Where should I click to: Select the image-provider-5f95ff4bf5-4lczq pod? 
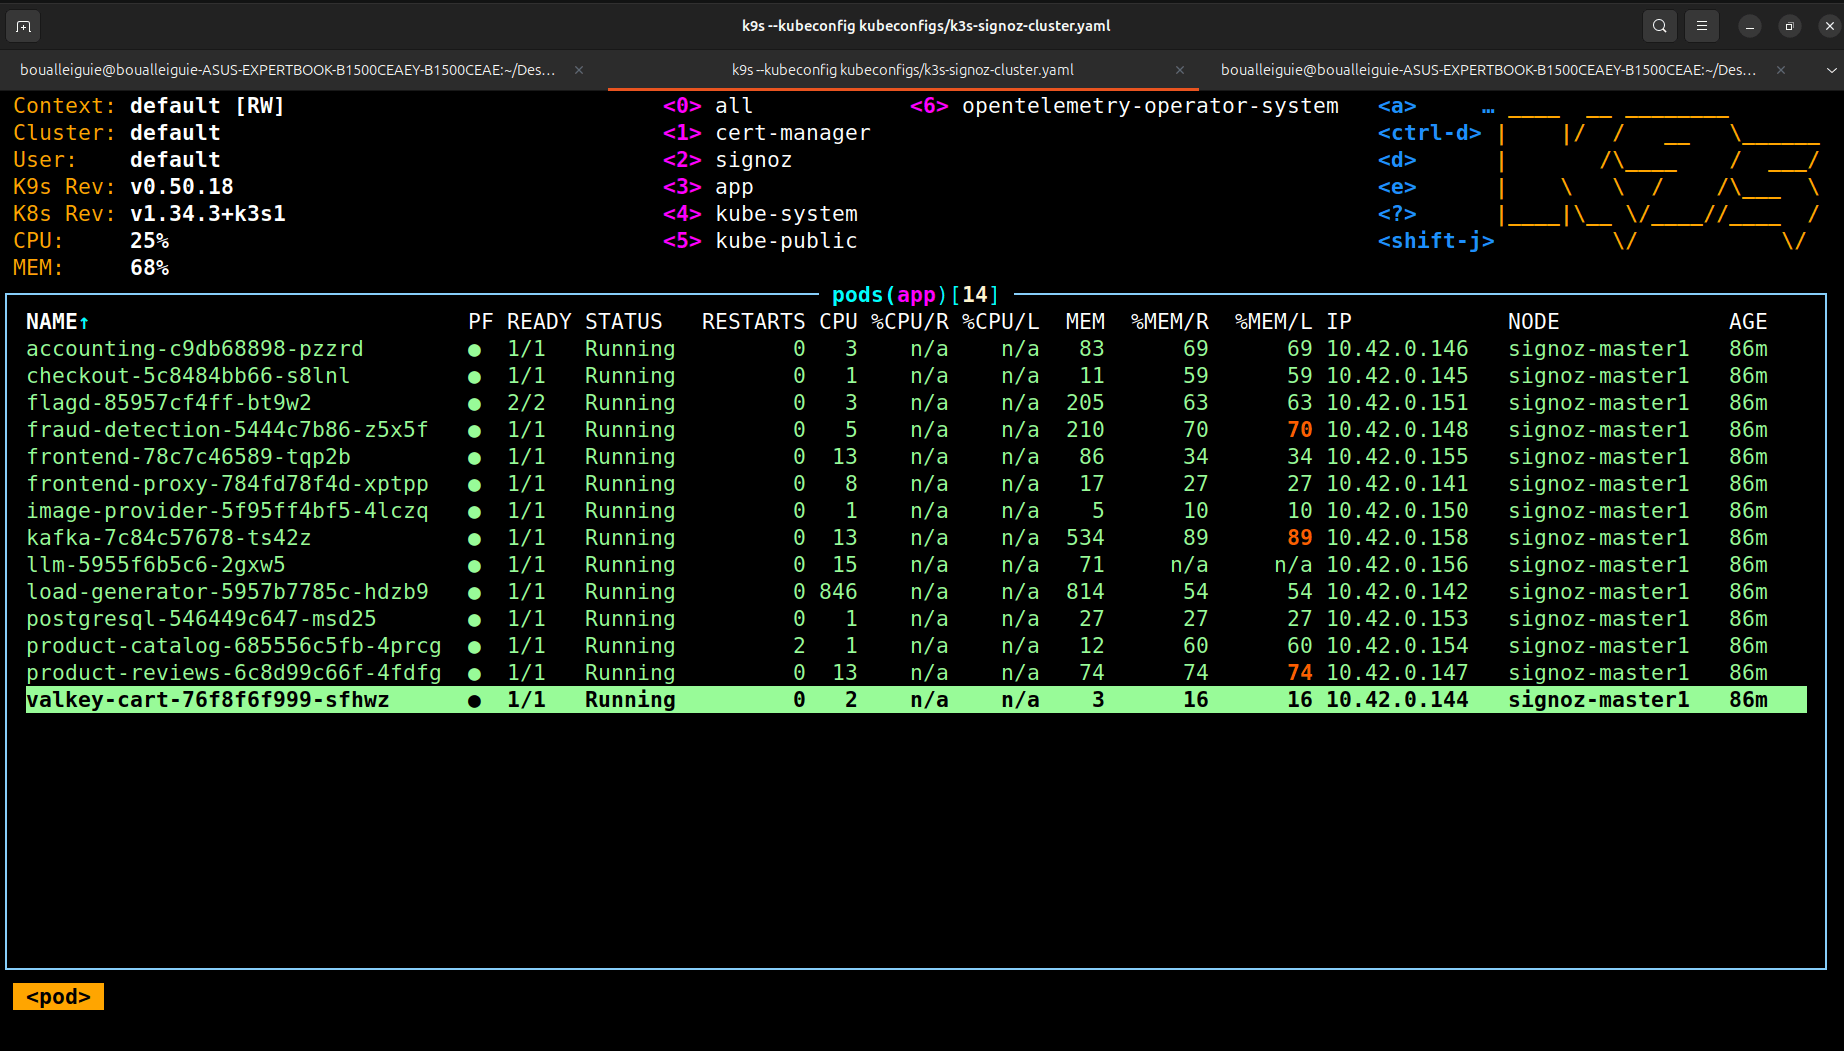916,511
